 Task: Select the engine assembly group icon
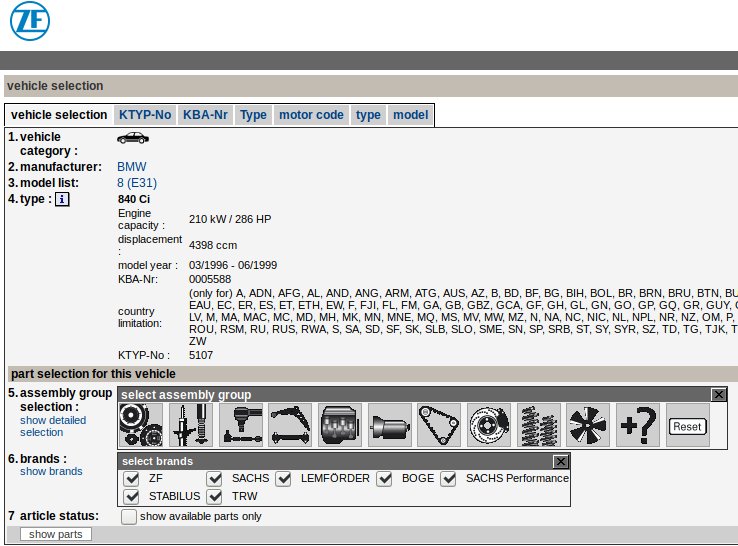coord(340,426)
